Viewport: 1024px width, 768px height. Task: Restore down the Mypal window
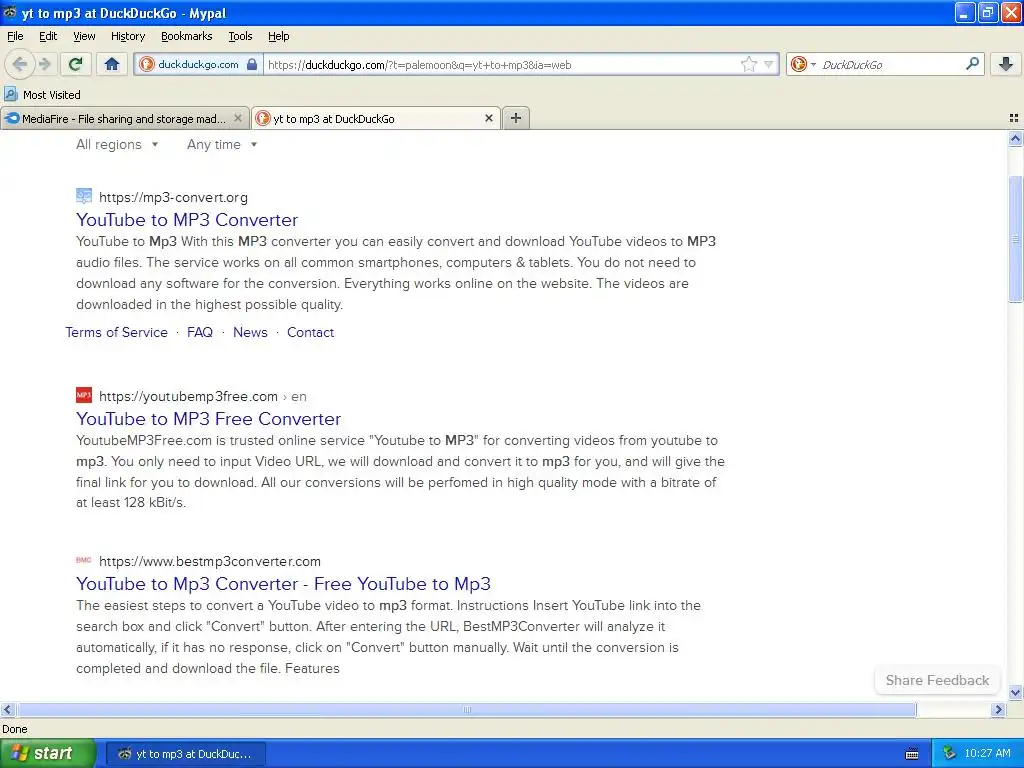pos(988,12)
